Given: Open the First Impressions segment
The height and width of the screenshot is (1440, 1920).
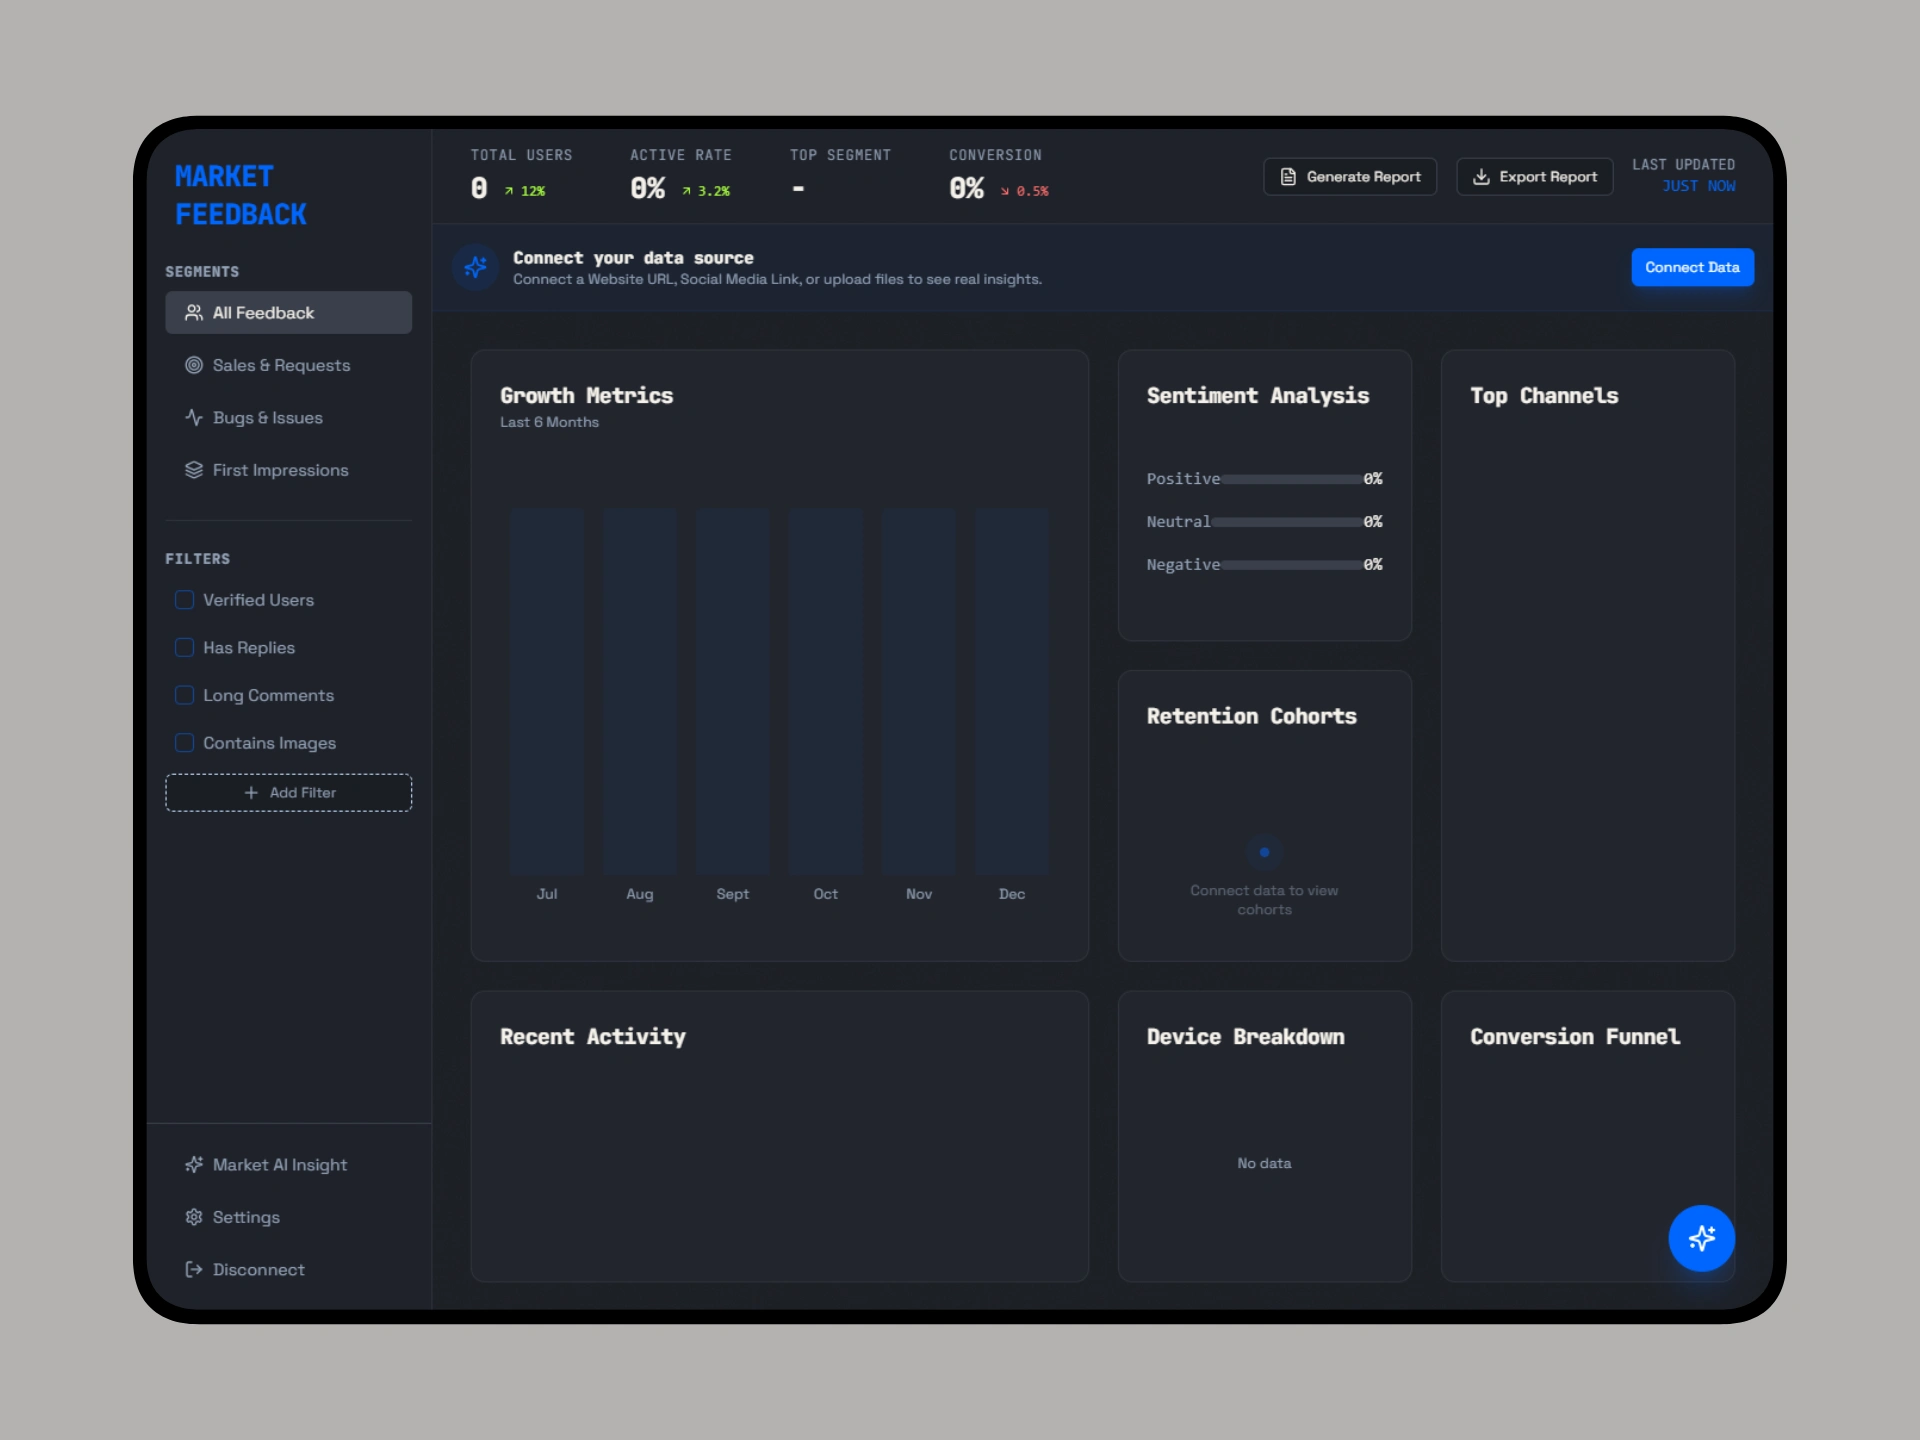Looking at the screenshot, I should coord(280,470).
